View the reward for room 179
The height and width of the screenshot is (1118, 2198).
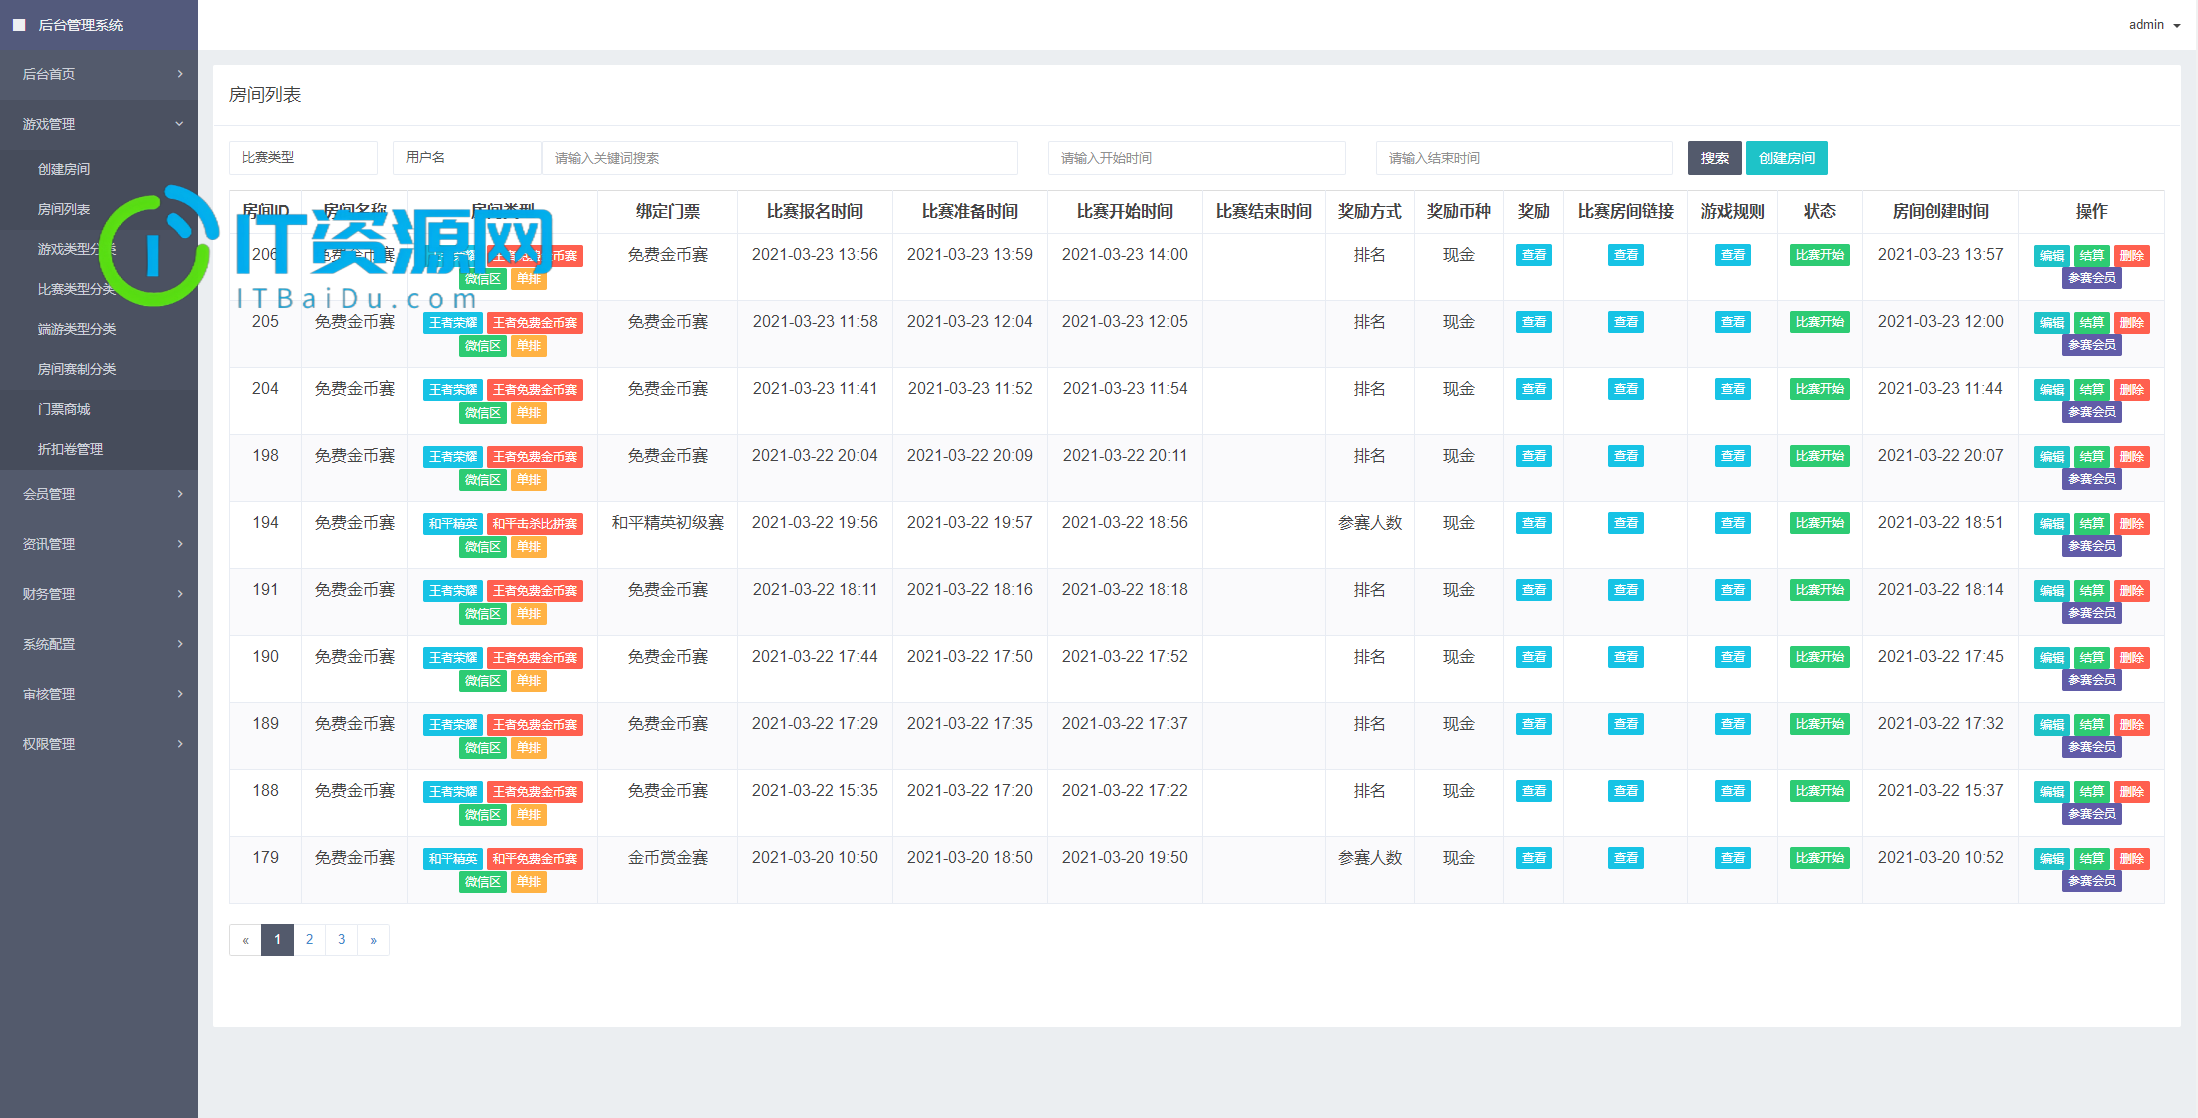[x=1533, y=858]
